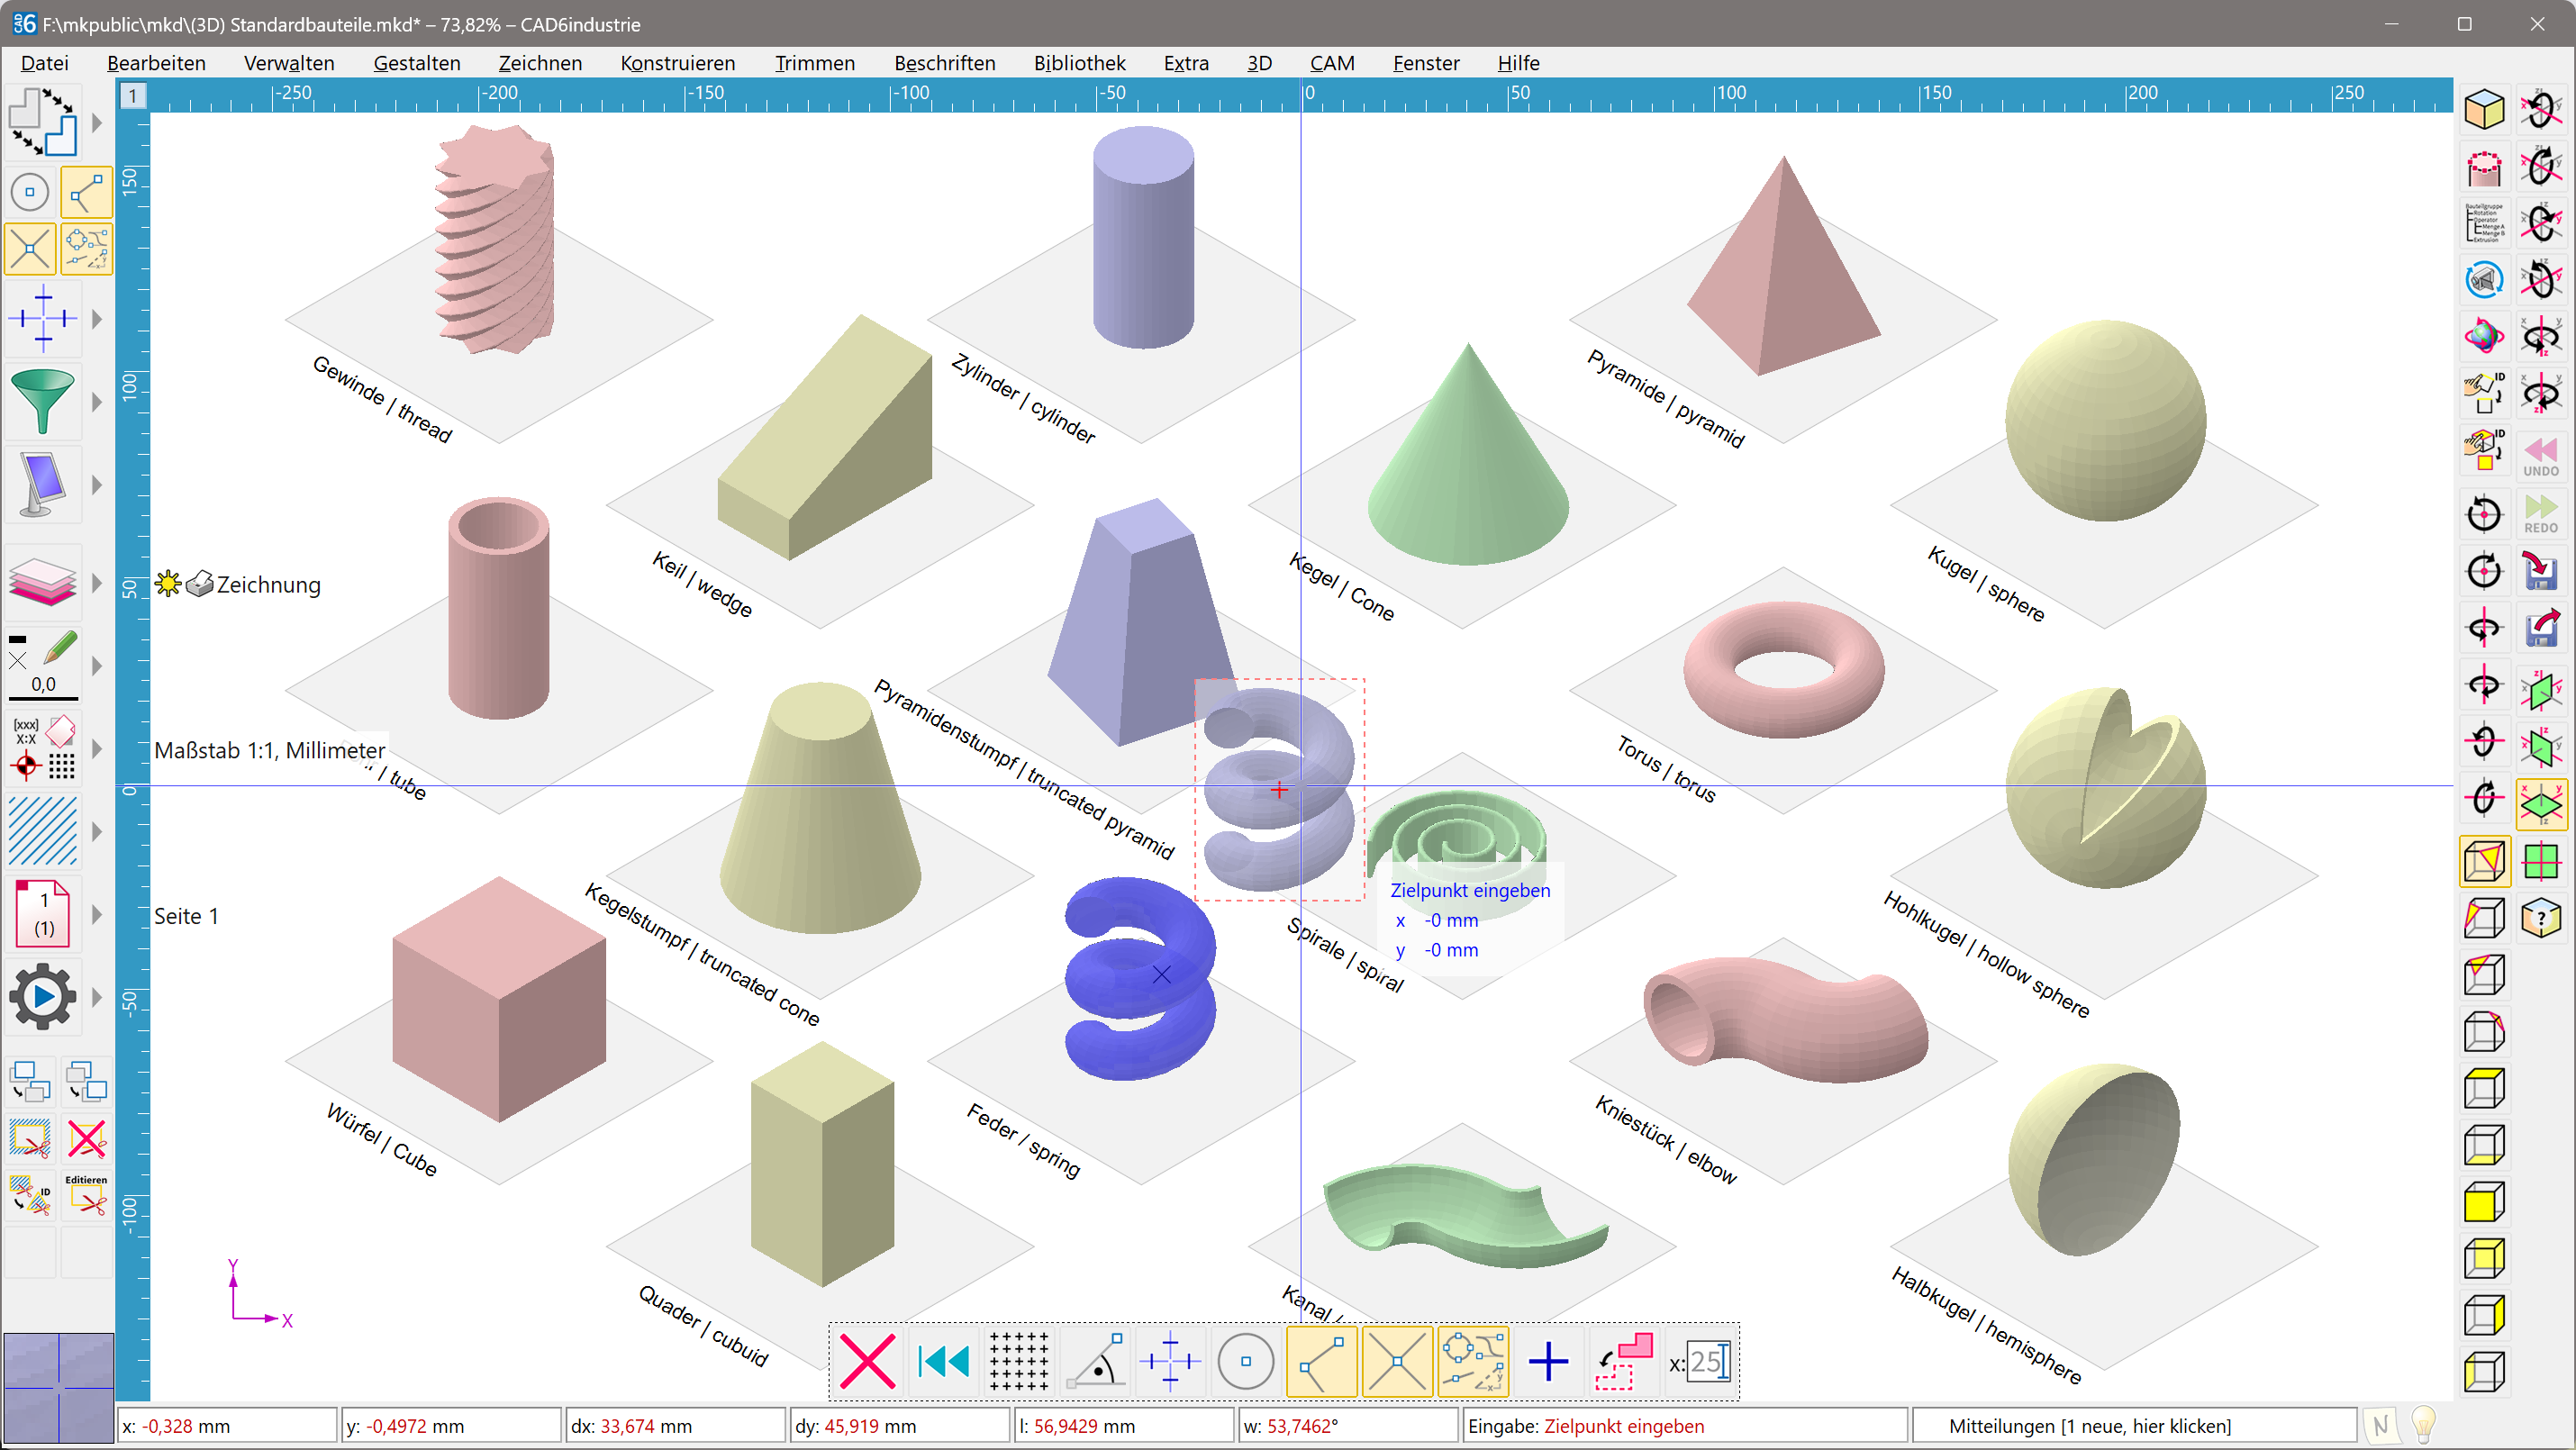Expand the flyout next to the funnel tool

coord(97,402)
